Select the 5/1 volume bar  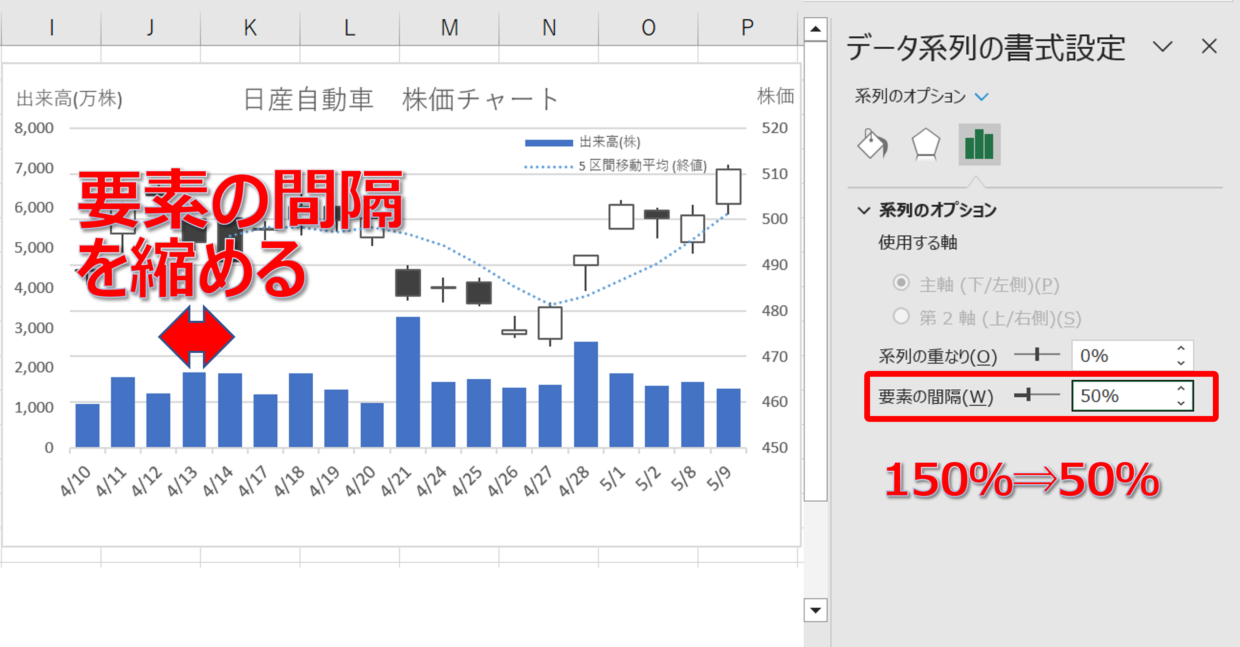622,410
